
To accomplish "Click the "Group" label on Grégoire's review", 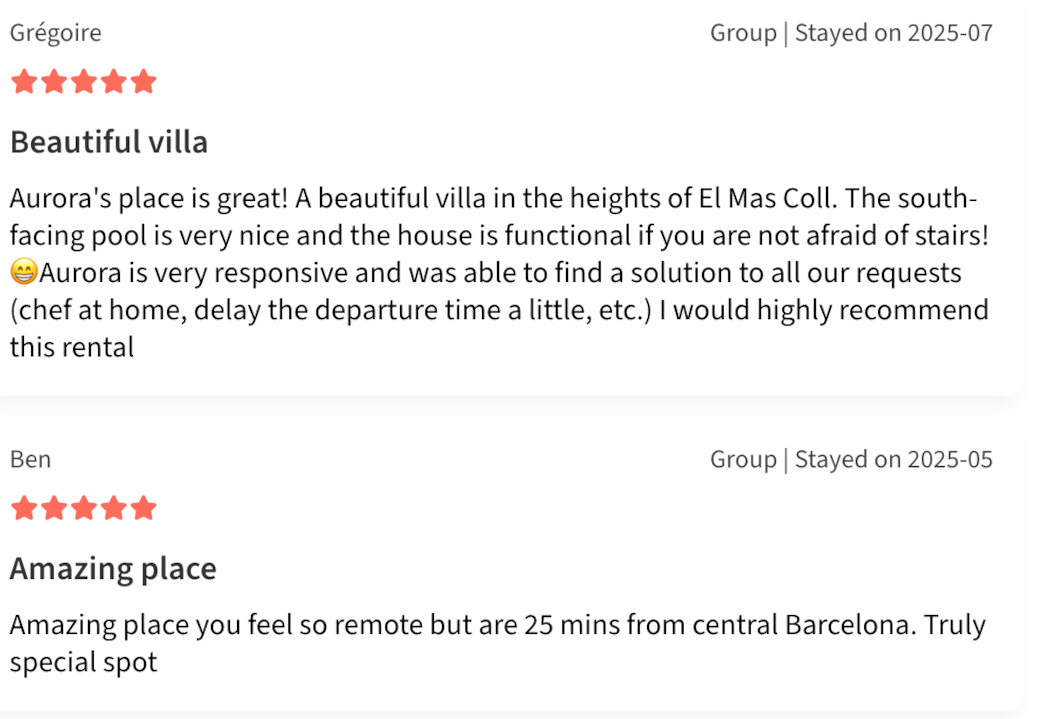I will click(x=743, y=33).
